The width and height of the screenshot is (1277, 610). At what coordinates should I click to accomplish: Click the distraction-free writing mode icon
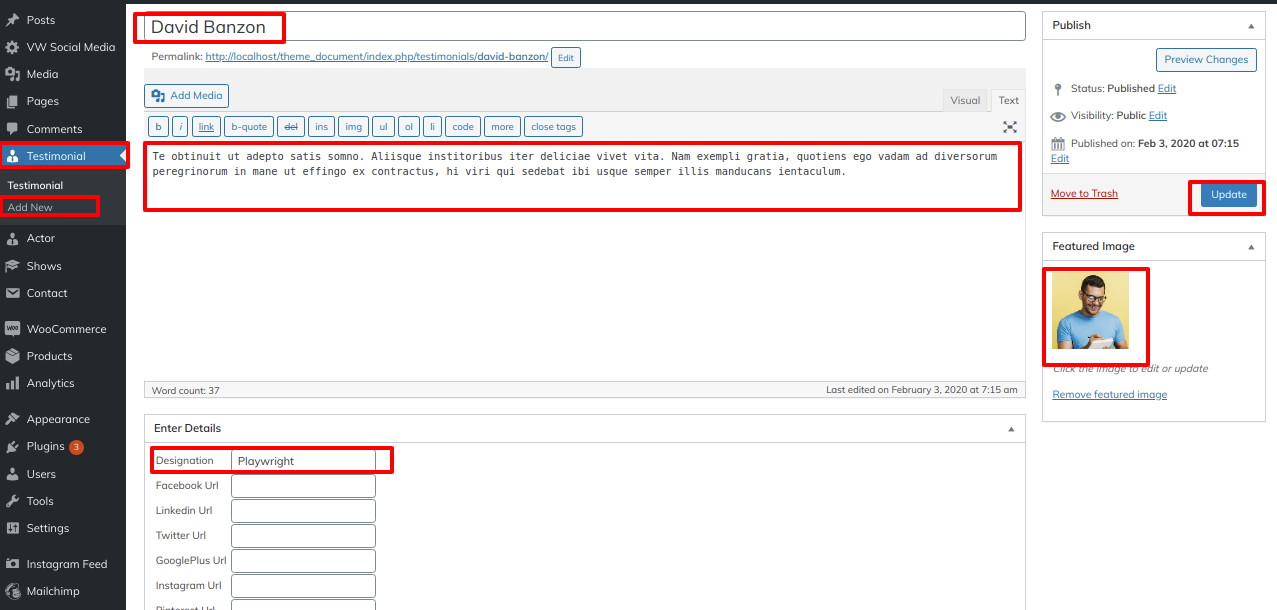pos(1010,127)
